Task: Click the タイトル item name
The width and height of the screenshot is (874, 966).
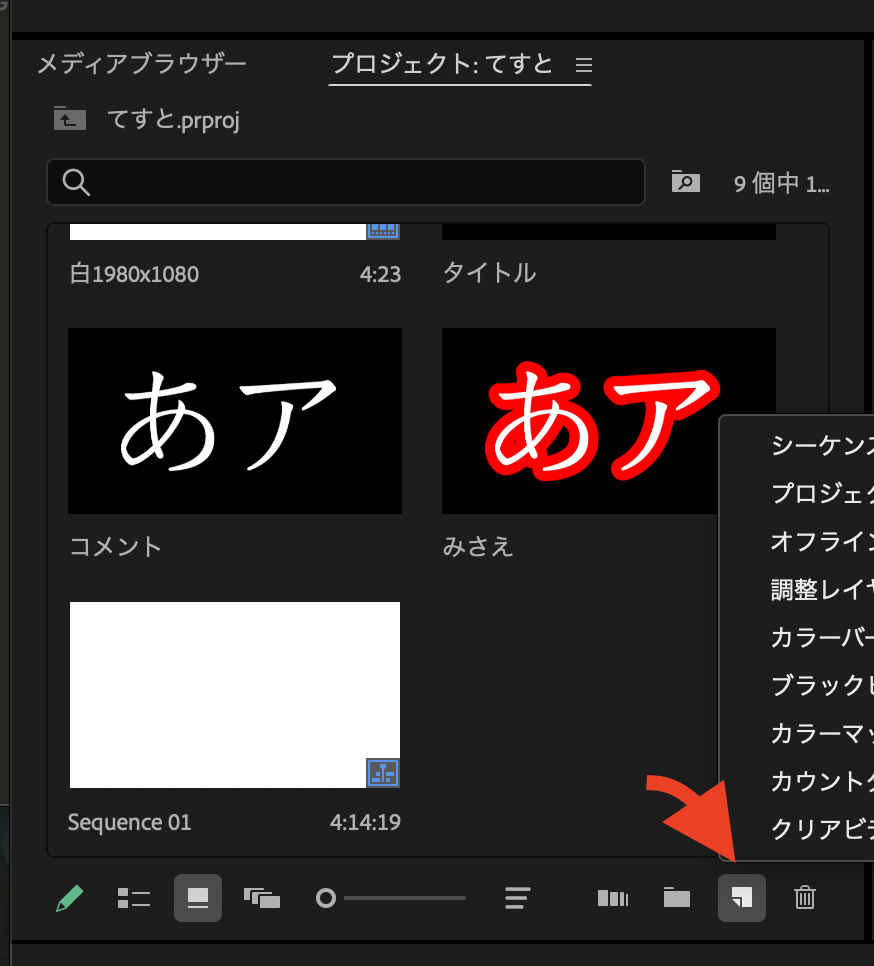Action: 490,273
